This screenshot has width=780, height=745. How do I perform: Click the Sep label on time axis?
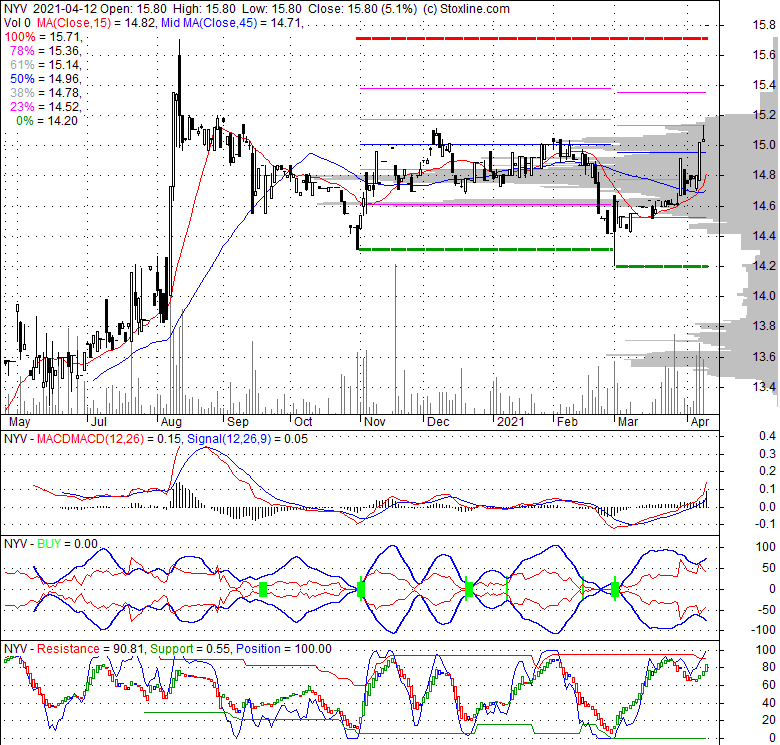click(x=237, y=422)
